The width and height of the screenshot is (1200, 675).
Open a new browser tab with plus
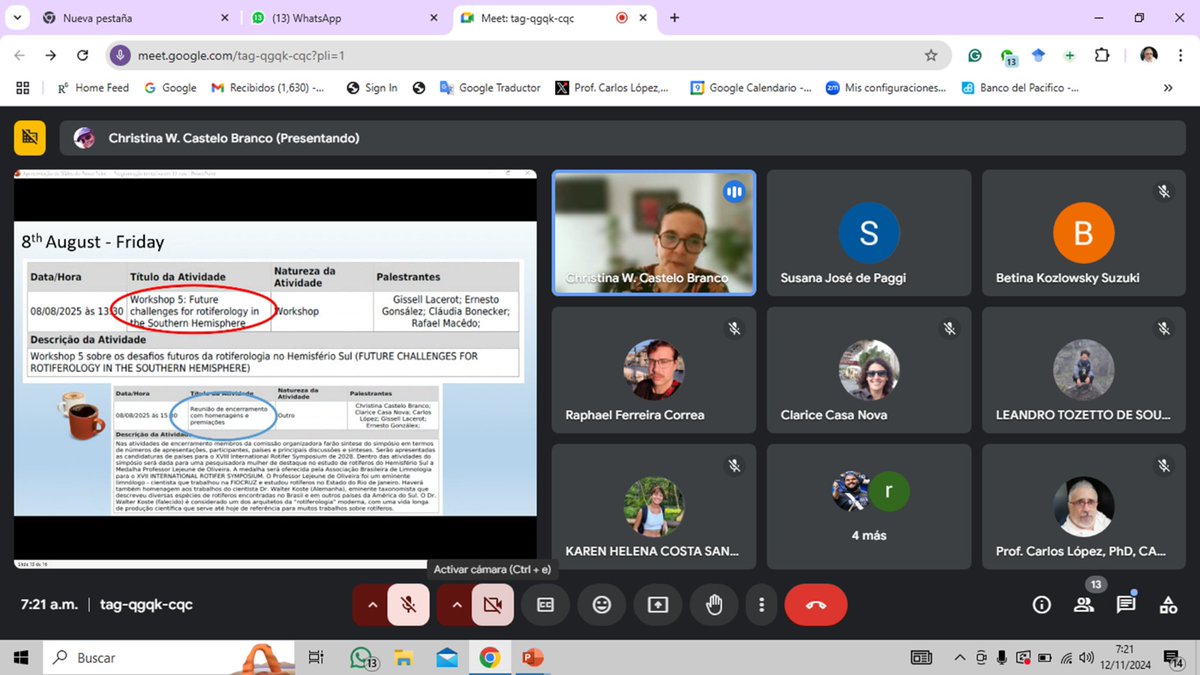675,18
